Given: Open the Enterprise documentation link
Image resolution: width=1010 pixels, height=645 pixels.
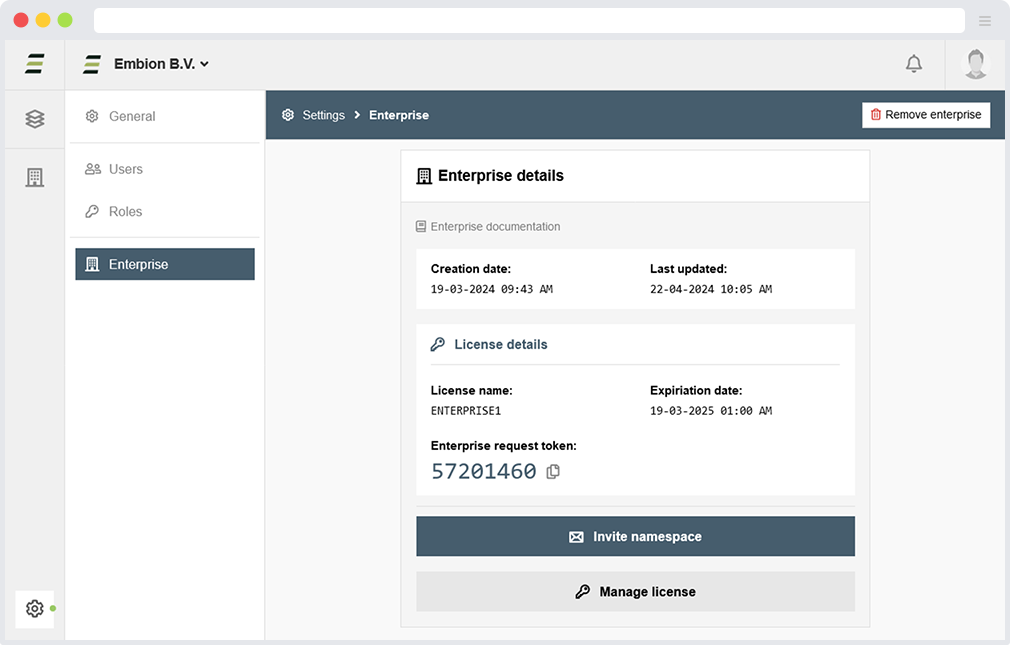Looking at the screenshot, I should 494,227.
